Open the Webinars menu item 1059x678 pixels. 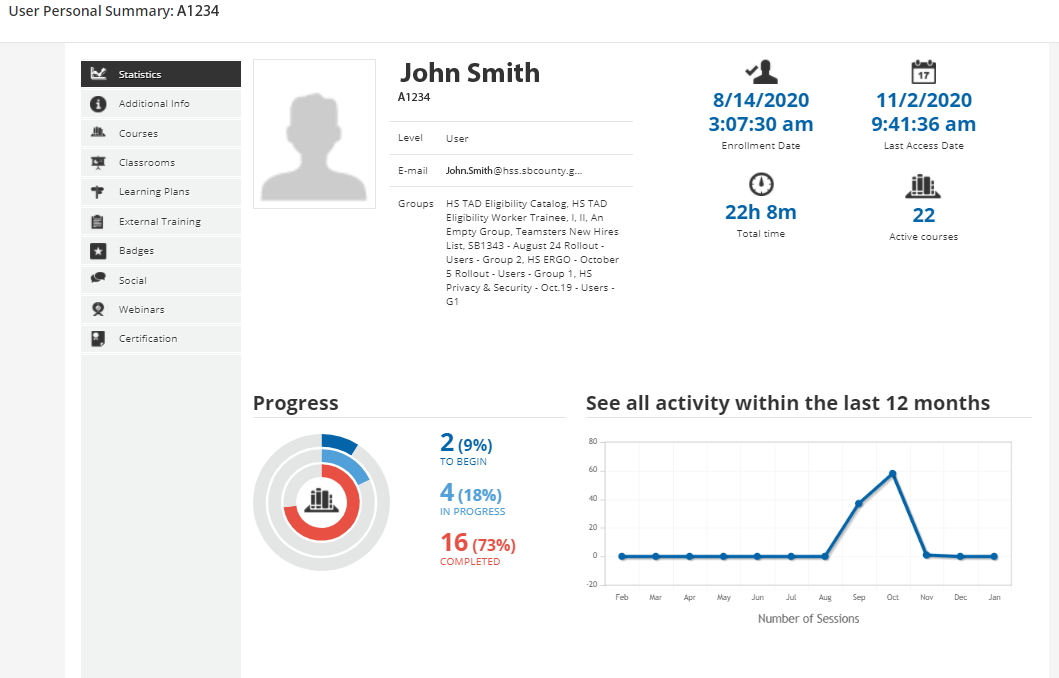coord(141,310)
